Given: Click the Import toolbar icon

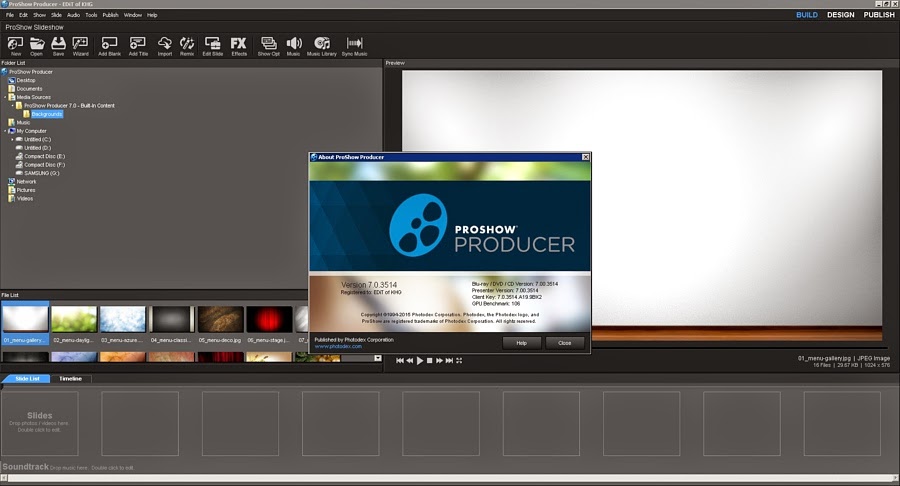Looking at the screenshot, I should pyautogui.click(x=165, y=46).
